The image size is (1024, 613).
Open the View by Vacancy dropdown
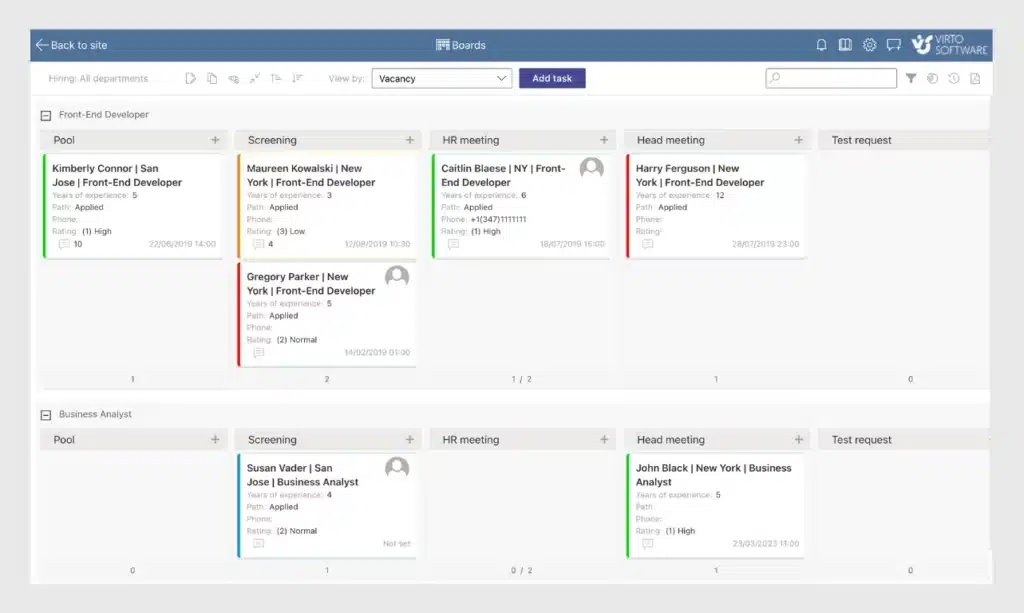(441, 78)
